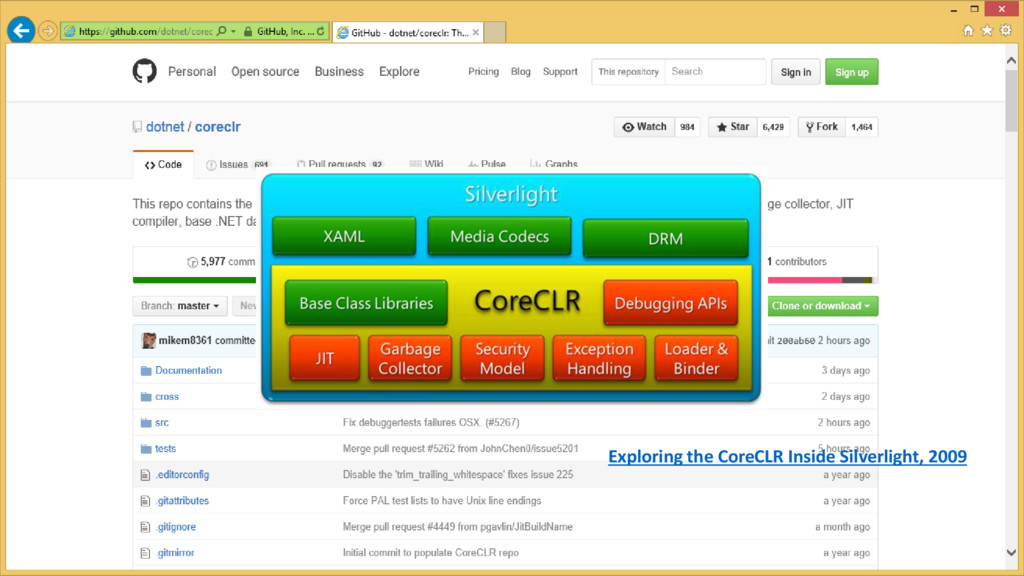Open the Code tab
Screen dimensions: 1024x576
(x=163, y=165)
